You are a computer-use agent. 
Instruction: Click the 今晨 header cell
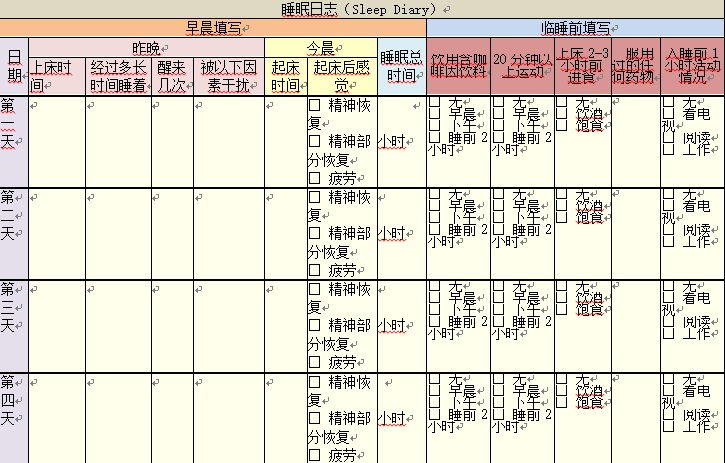(321, 48)
